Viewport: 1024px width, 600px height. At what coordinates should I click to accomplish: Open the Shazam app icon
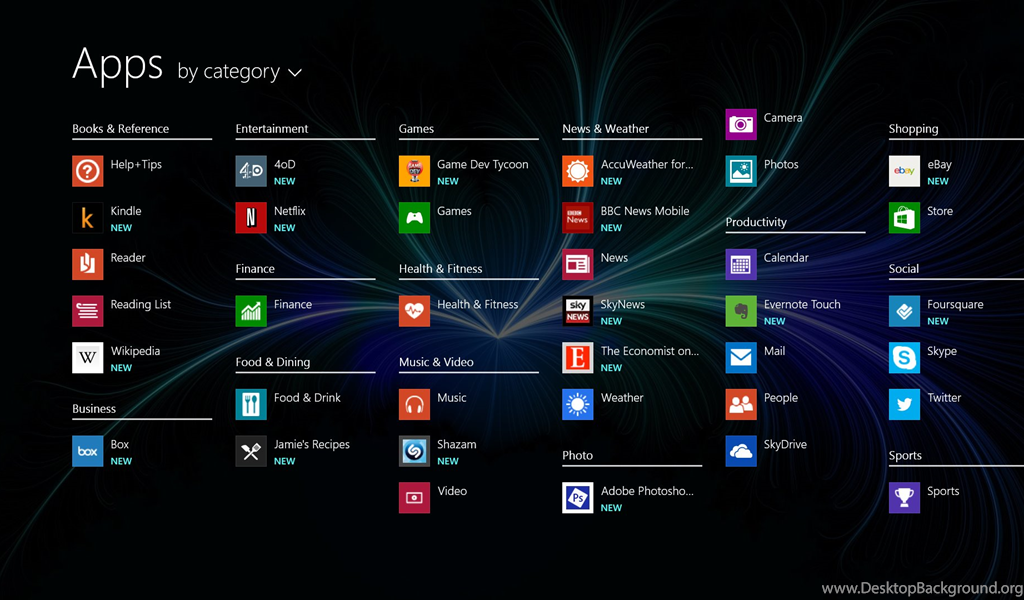point(414,451)
